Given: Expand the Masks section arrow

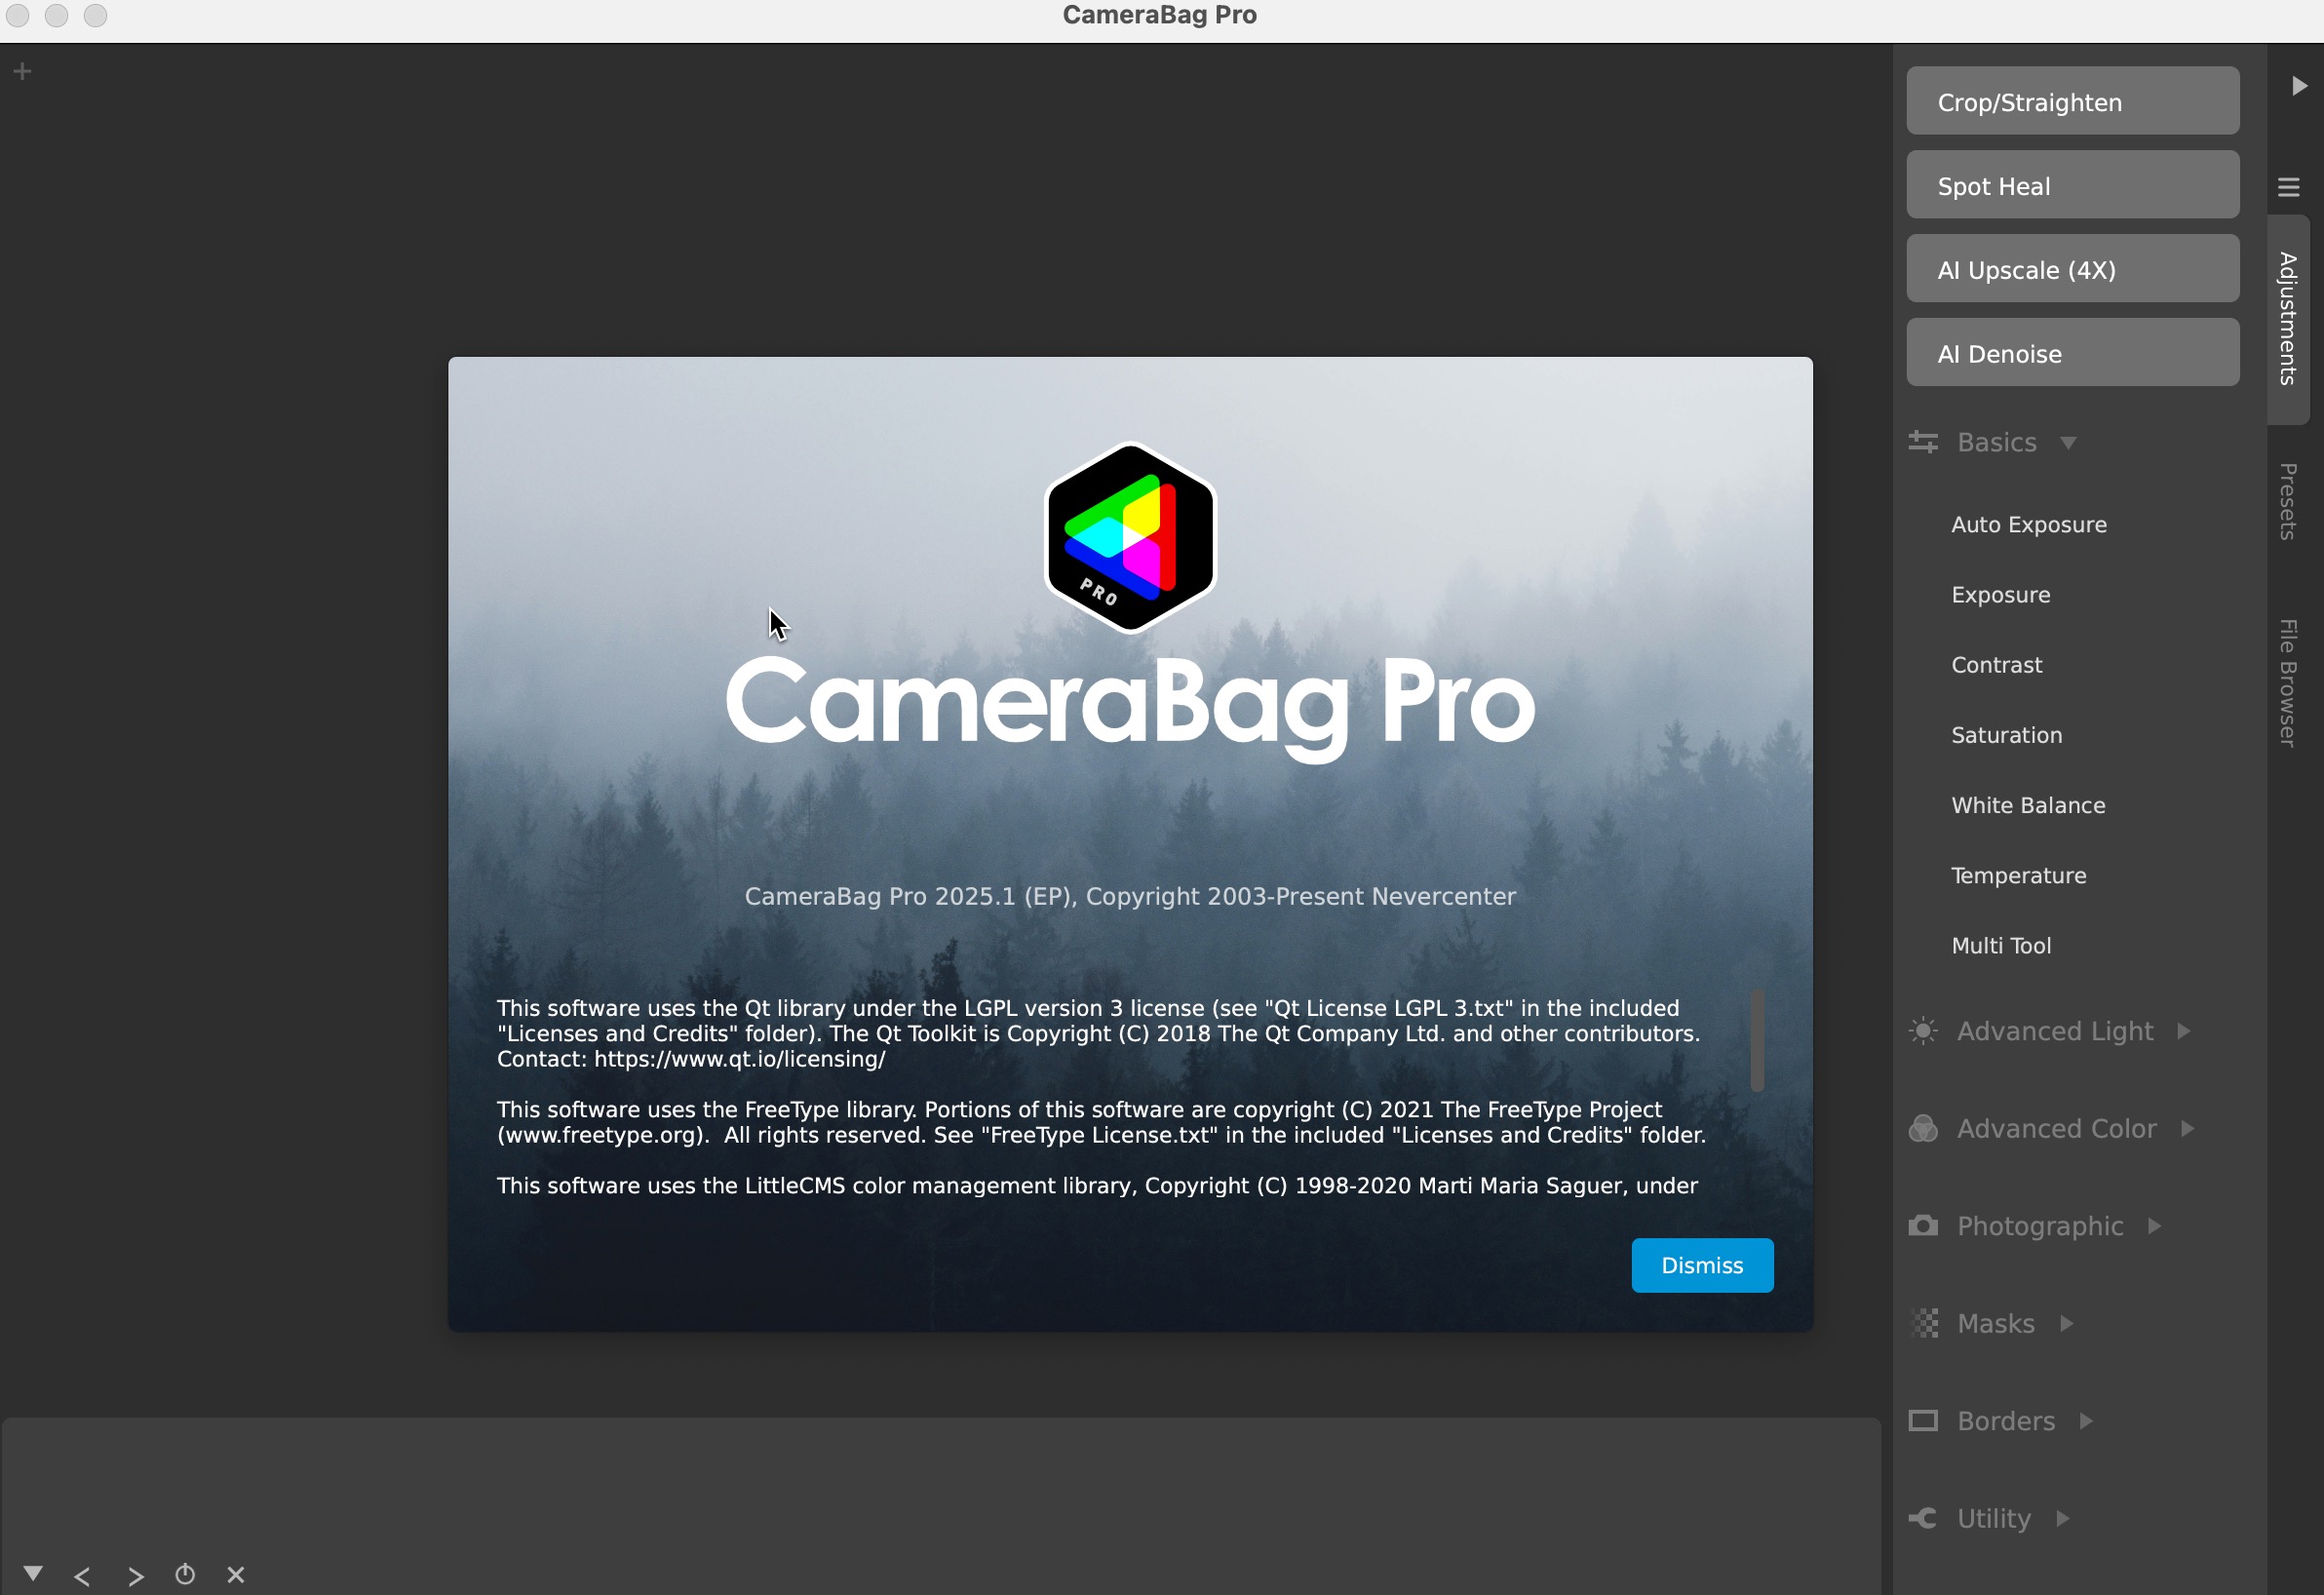Looking at the screenshot, I should 2067,1324.
